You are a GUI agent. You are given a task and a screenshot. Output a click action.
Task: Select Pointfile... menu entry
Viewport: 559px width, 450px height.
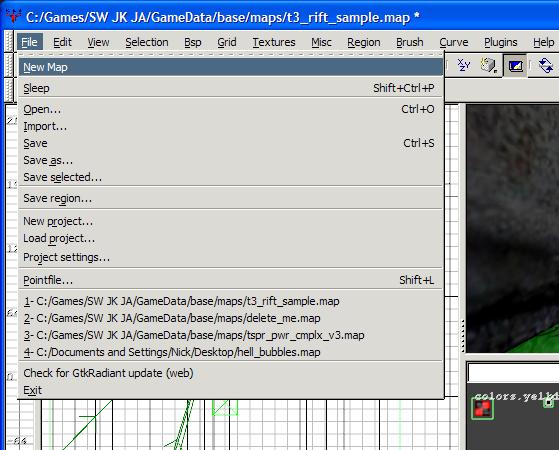[x=231, y=280]
